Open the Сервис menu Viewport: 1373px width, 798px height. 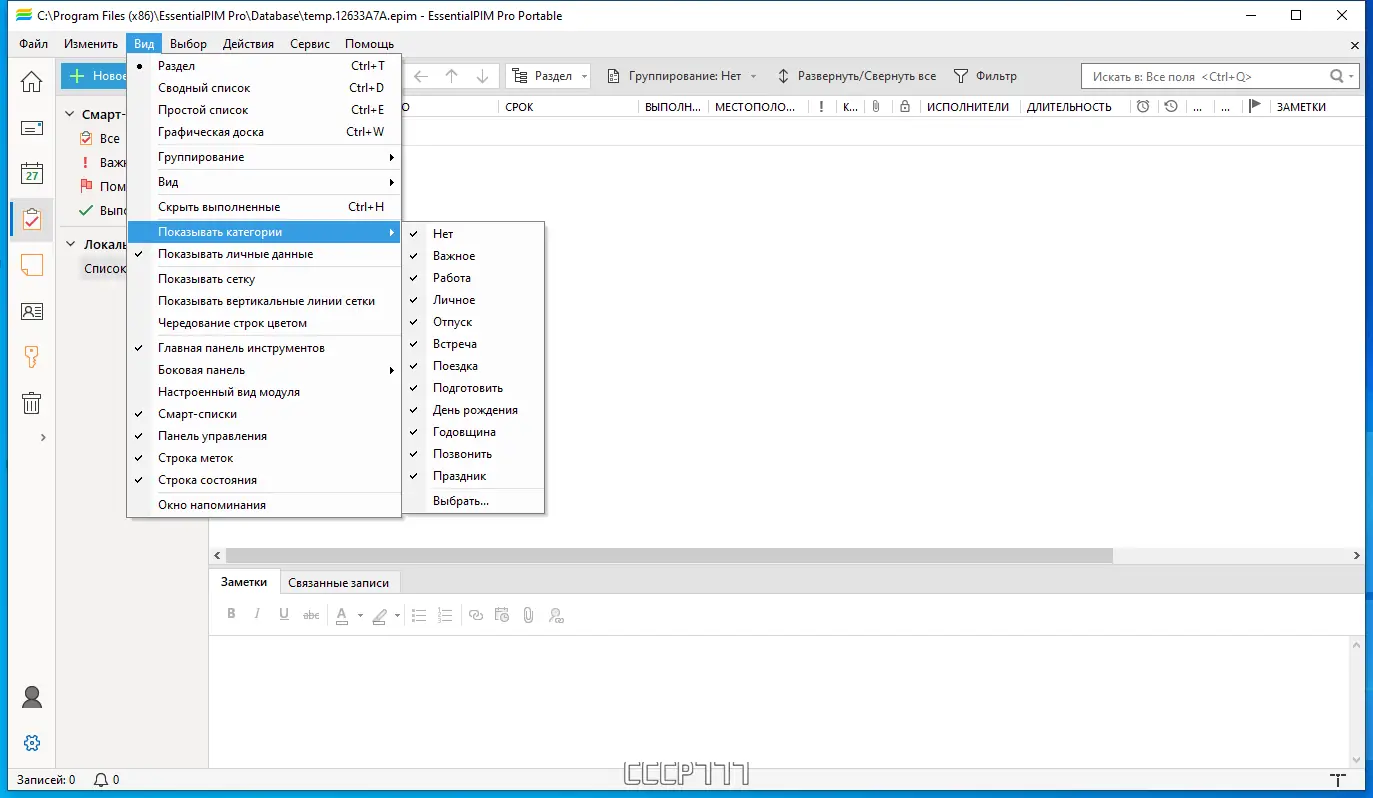click(x=310, y=44)
